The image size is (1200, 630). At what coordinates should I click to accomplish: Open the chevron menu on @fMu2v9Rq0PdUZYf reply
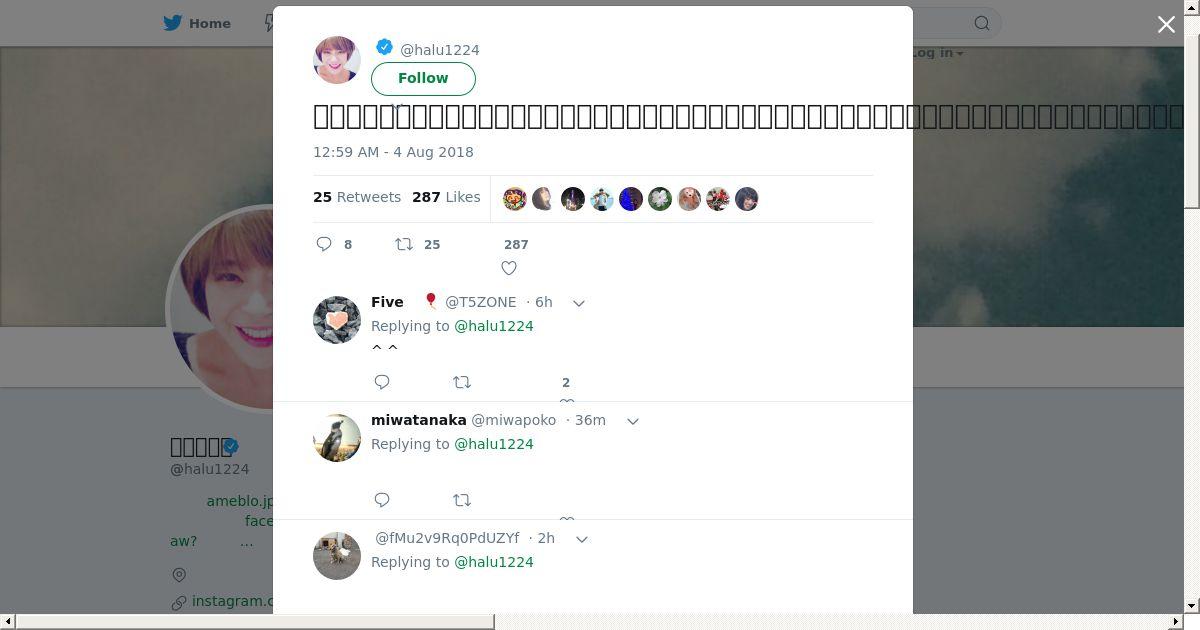click(581, 539)
